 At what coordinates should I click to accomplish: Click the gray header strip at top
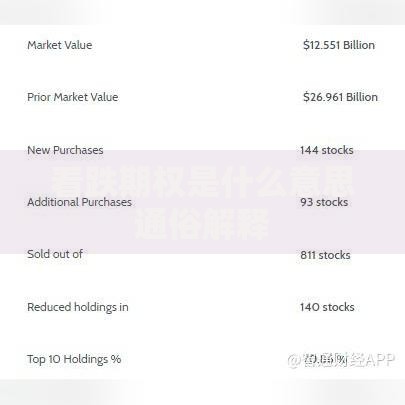point(202,12)
